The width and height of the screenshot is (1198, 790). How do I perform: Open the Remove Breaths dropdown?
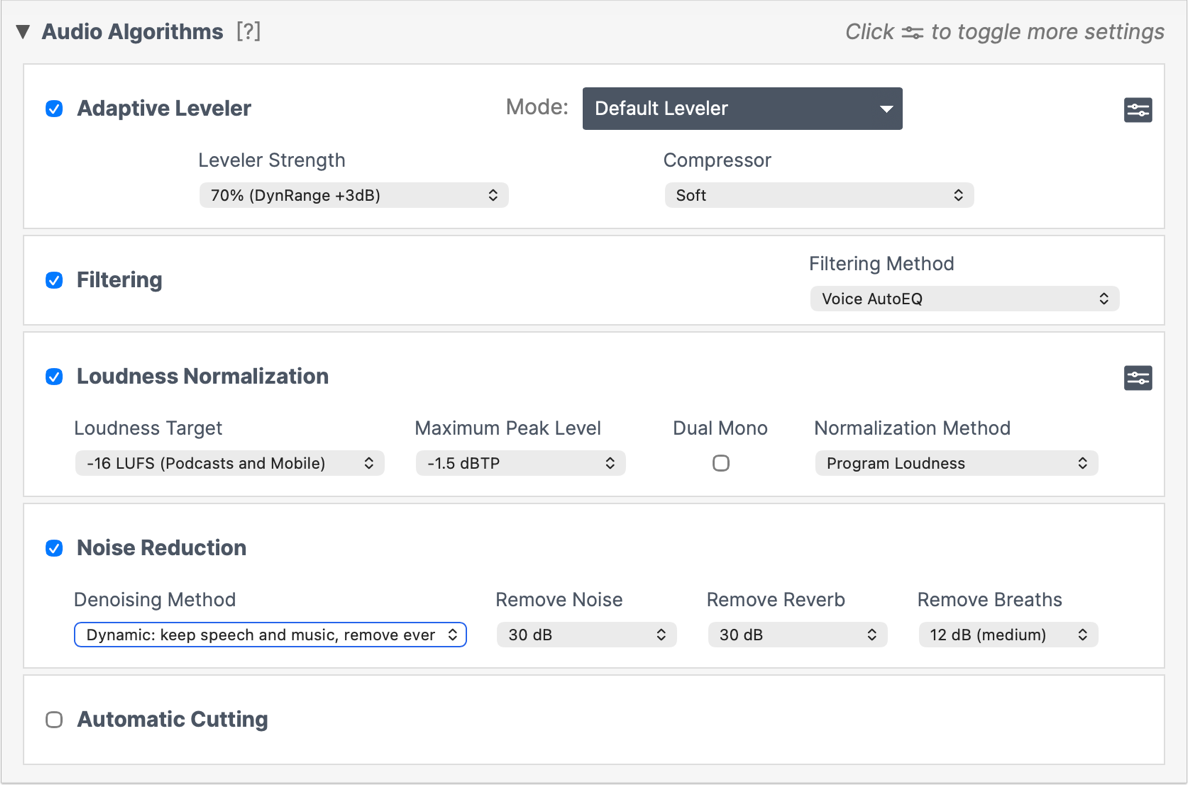coord(1007,635)
